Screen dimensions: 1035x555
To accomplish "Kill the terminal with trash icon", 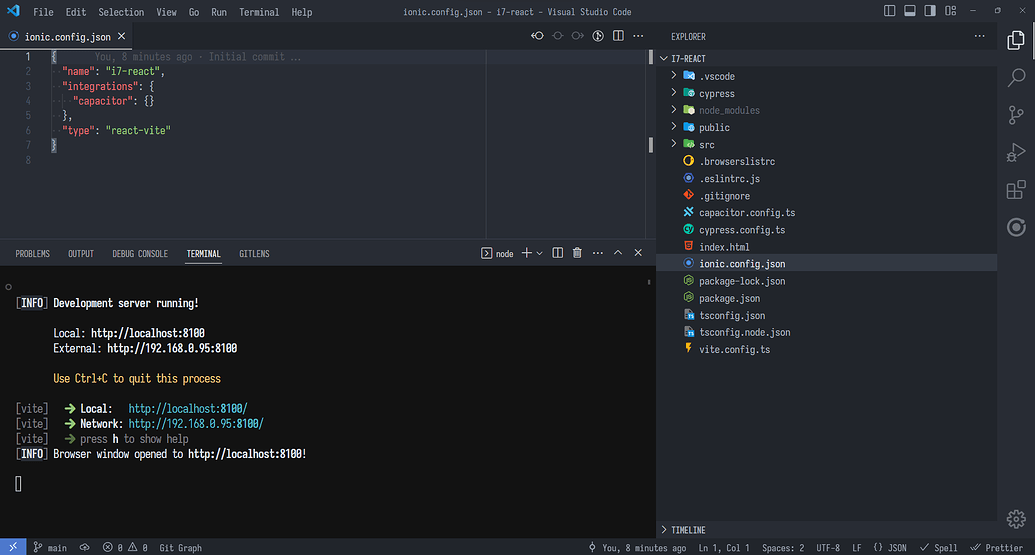I will pyautogui.click(x=577, y=254).
